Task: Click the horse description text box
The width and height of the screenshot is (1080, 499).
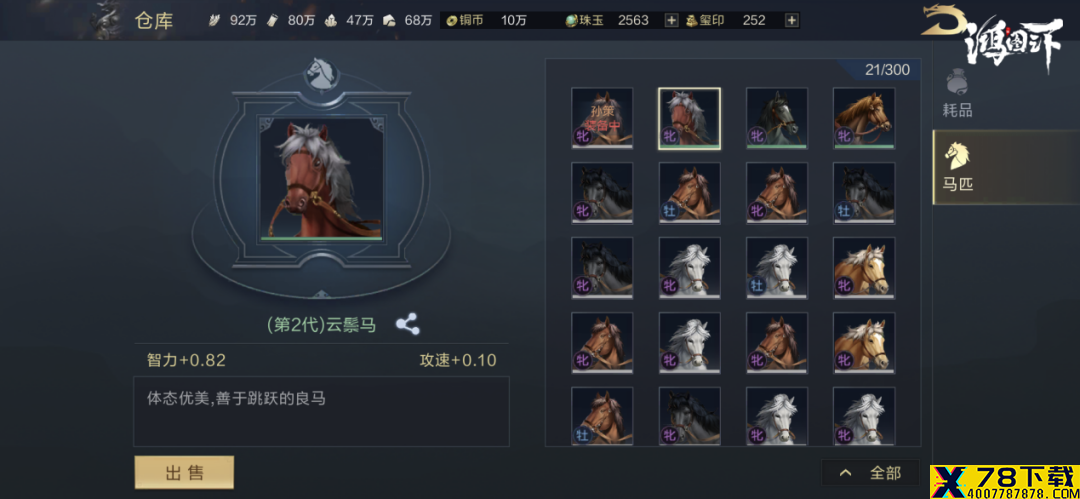Action: click(321, 411)
